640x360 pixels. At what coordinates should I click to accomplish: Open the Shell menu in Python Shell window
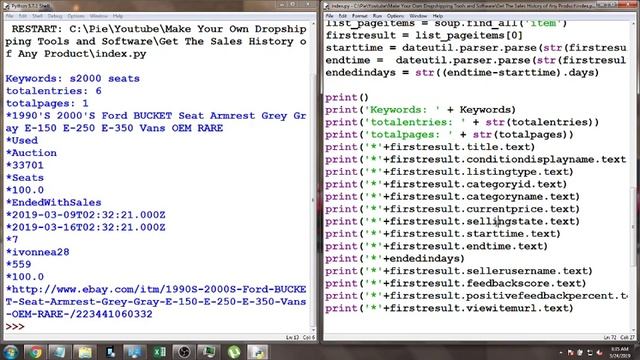point(38,16)
